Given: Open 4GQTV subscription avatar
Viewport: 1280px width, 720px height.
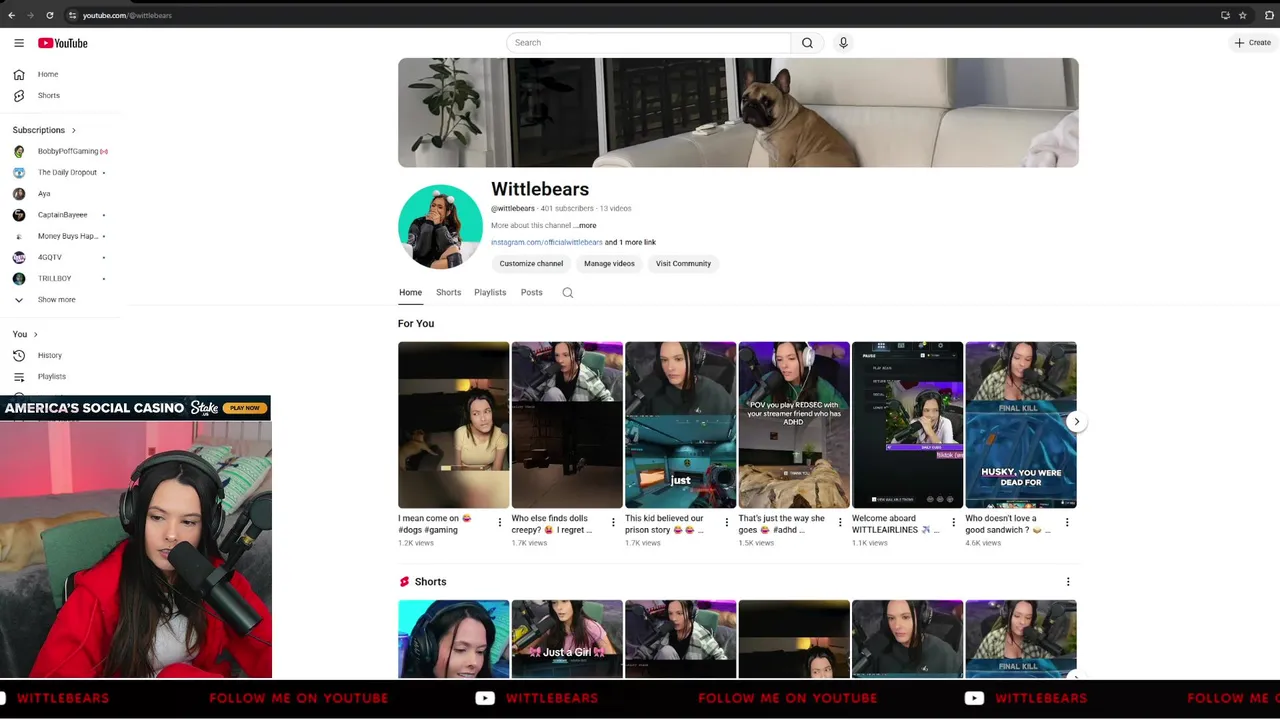Looking at the screenshot, I should 19,257.
